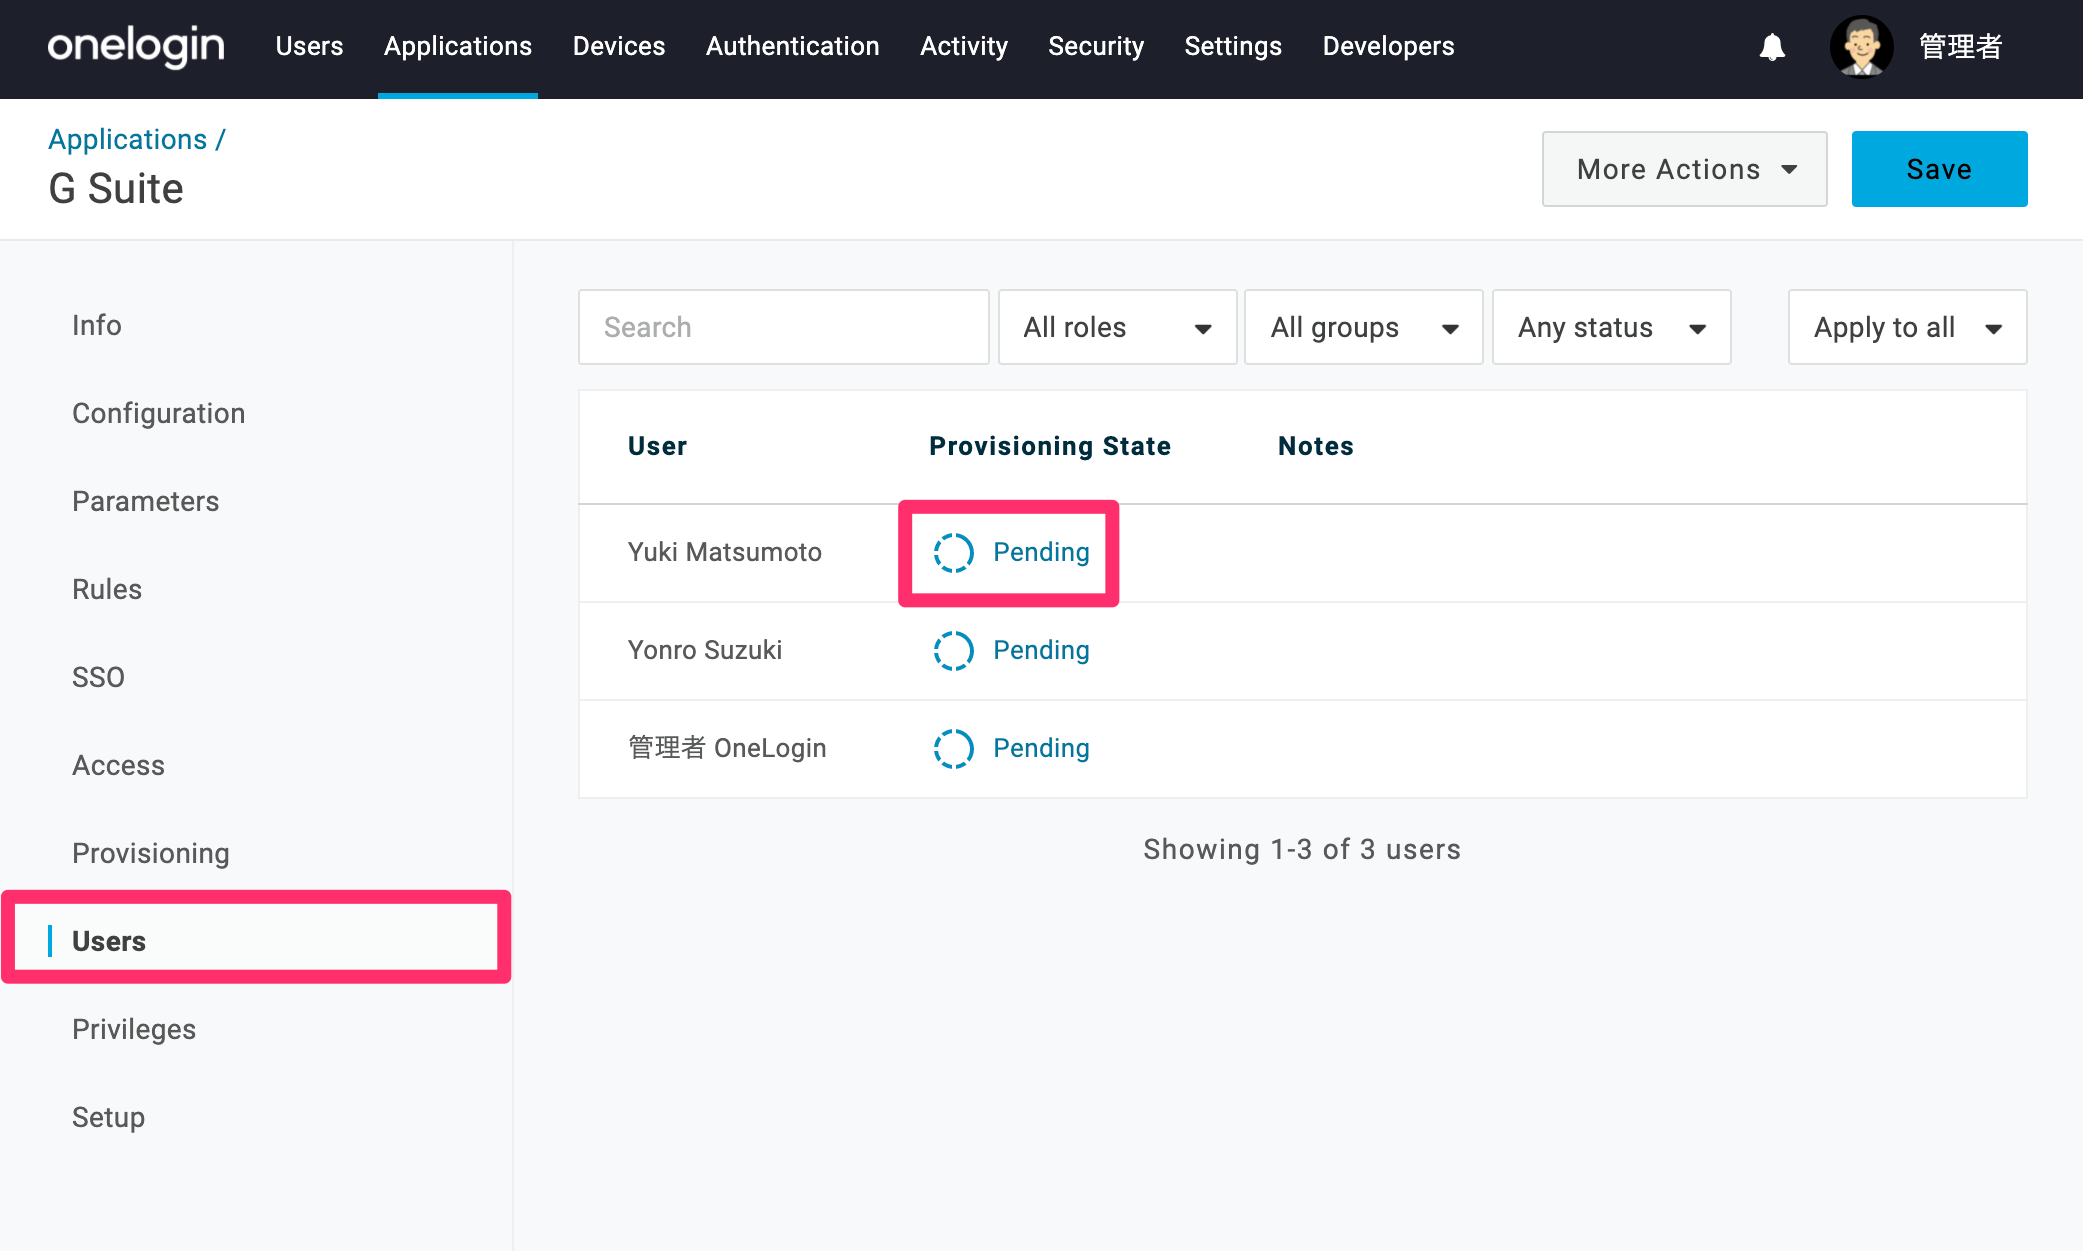Open the All groups filter dropdown
This screenshot has height=1251, width=2083.
(1363, 327)
